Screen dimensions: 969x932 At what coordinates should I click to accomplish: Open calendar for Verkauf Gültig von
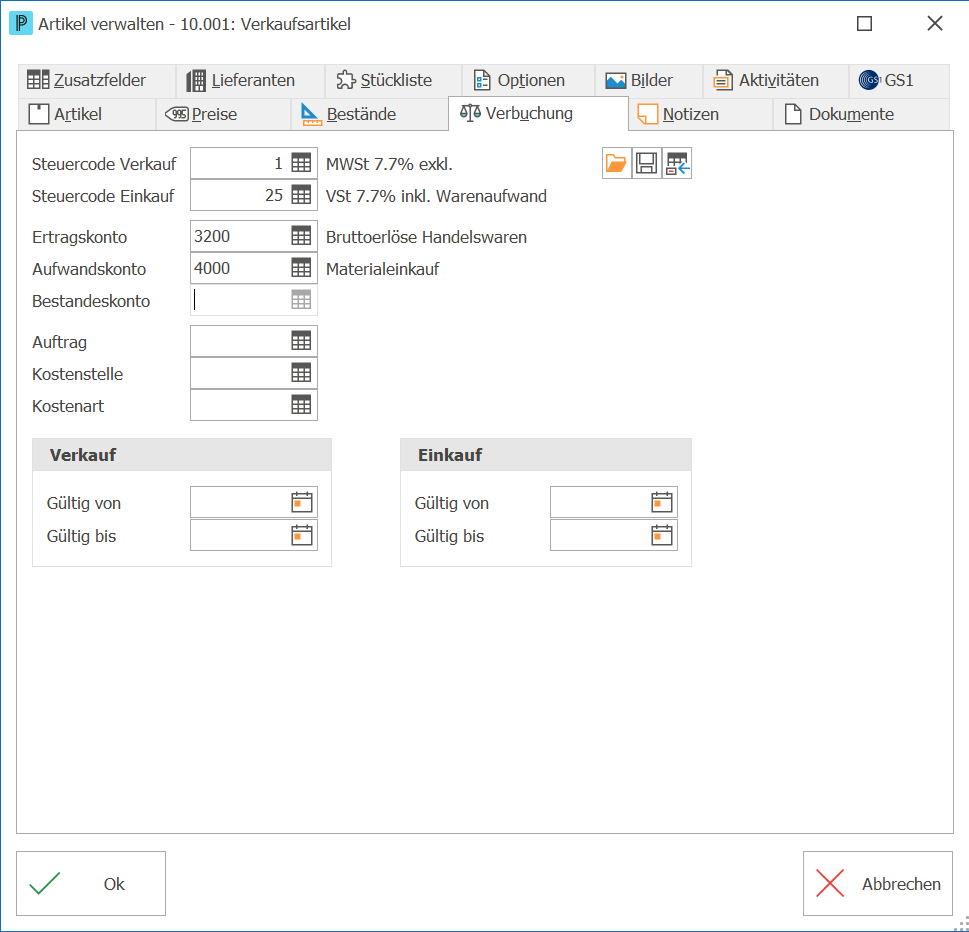302,502
